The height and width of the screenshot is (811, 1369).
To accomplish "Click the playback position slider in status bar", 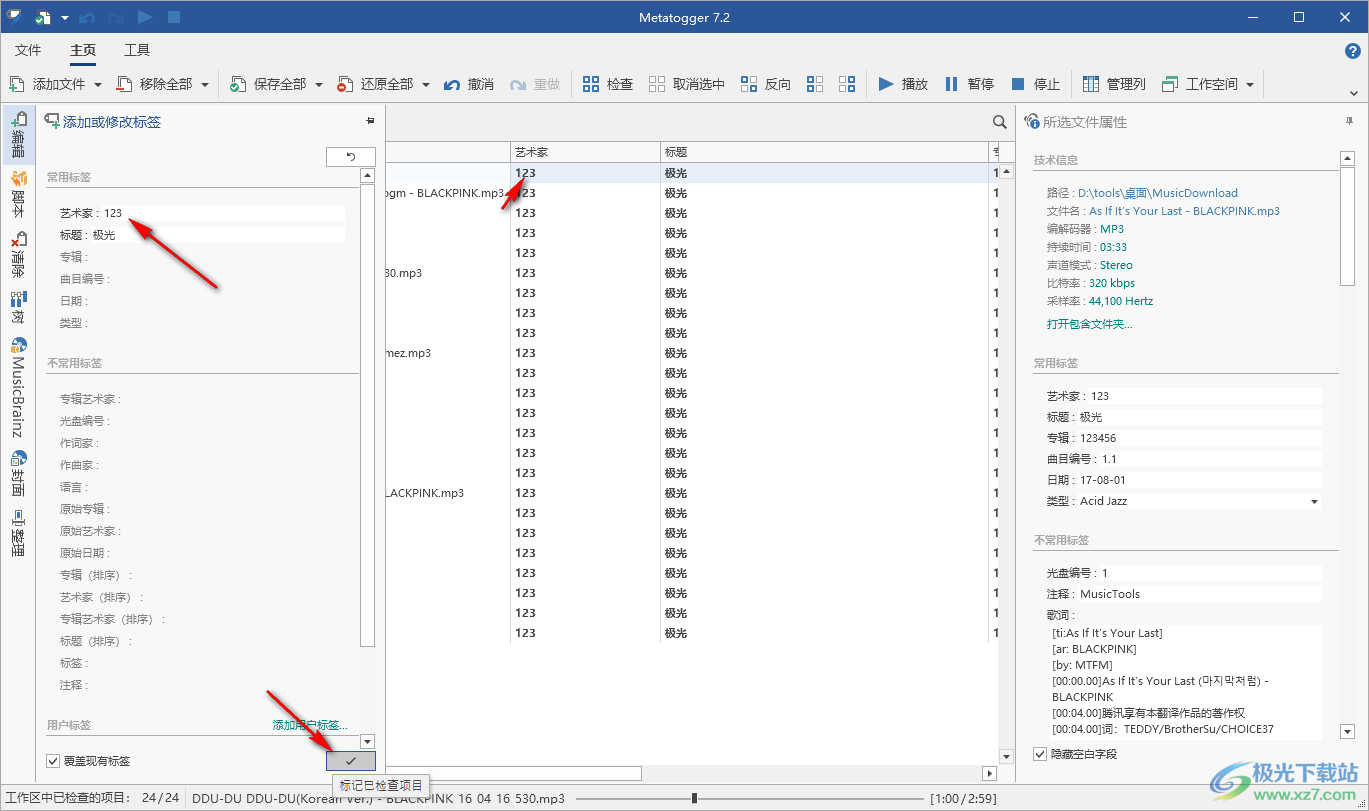I will (694, 798).
